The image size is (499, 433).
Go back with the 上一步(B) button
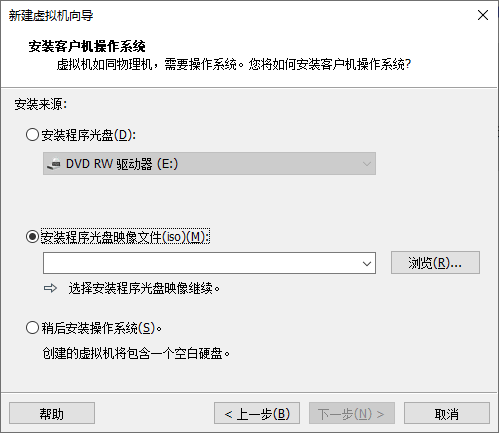tap(257, 413)
